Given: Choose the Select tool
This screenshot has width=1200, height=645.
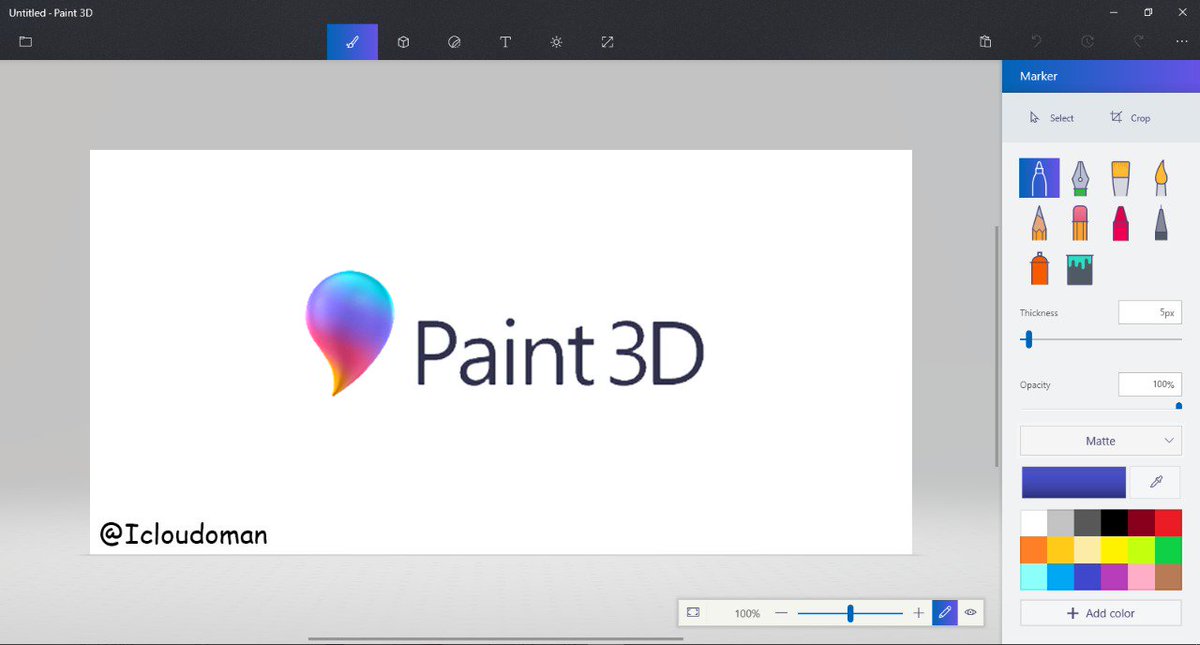Looking at the screenshot, I should tap(1052, 118).
